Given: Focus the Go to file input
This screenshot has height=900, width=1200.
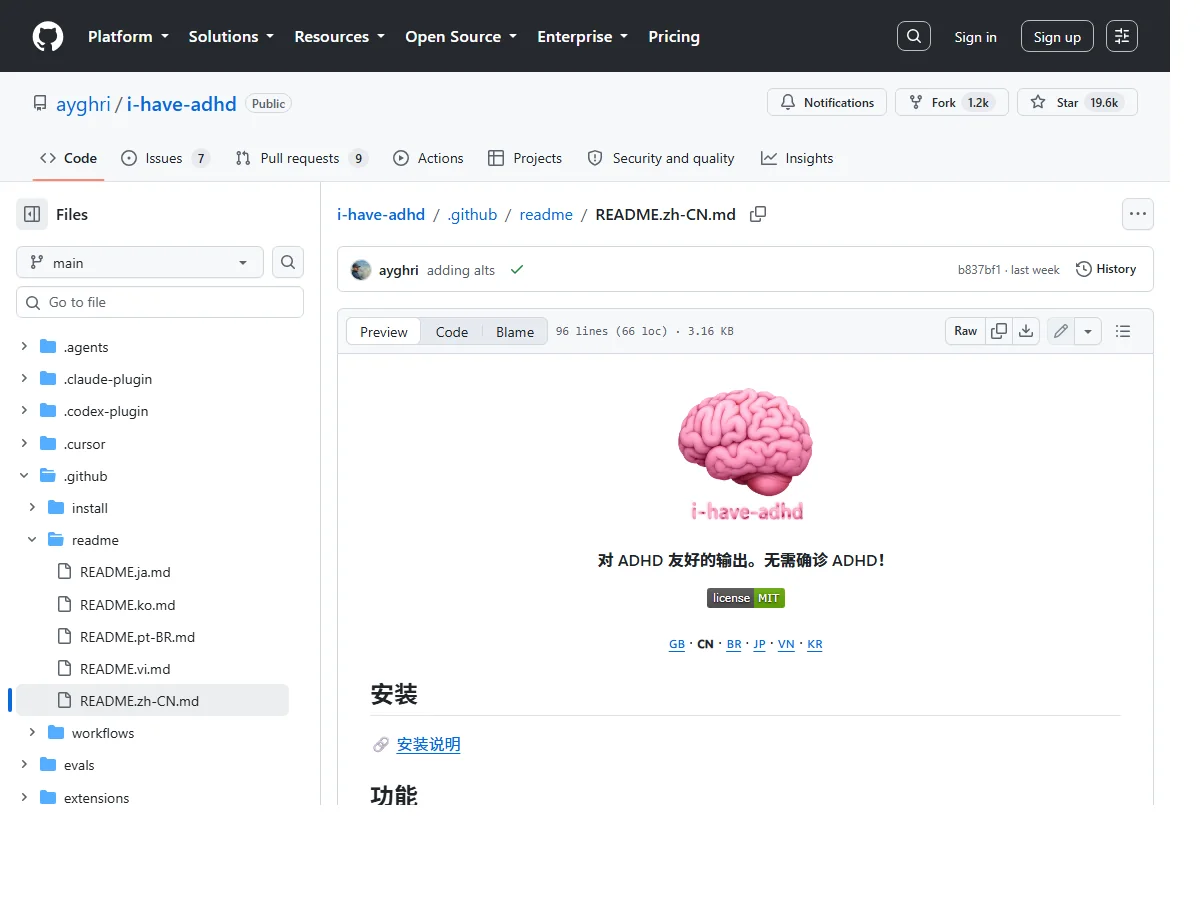Looking at the screenshot, I should [x=160, y=302].
